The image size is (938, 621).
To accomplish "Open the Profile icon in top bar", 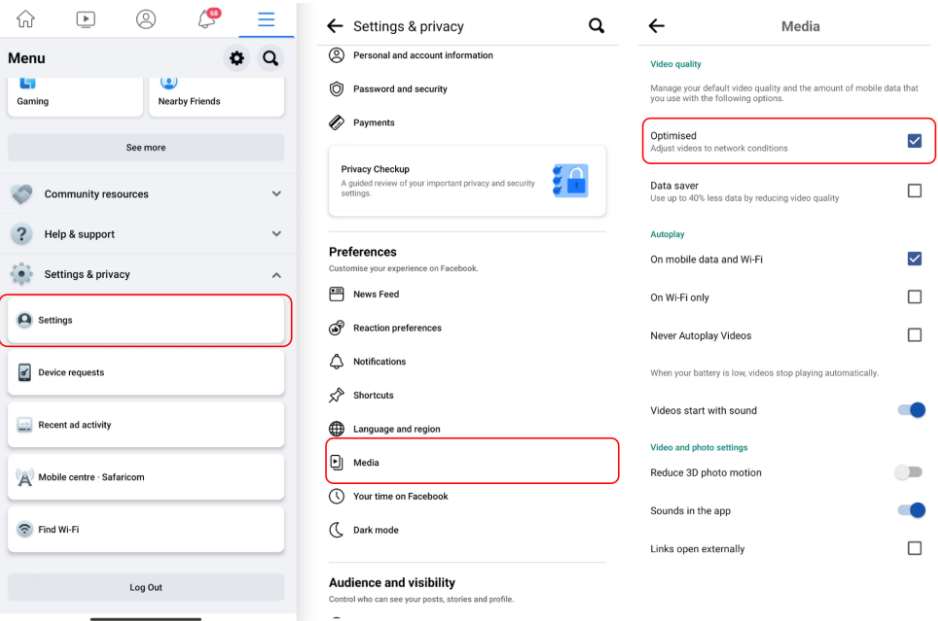I will (146, 19).
